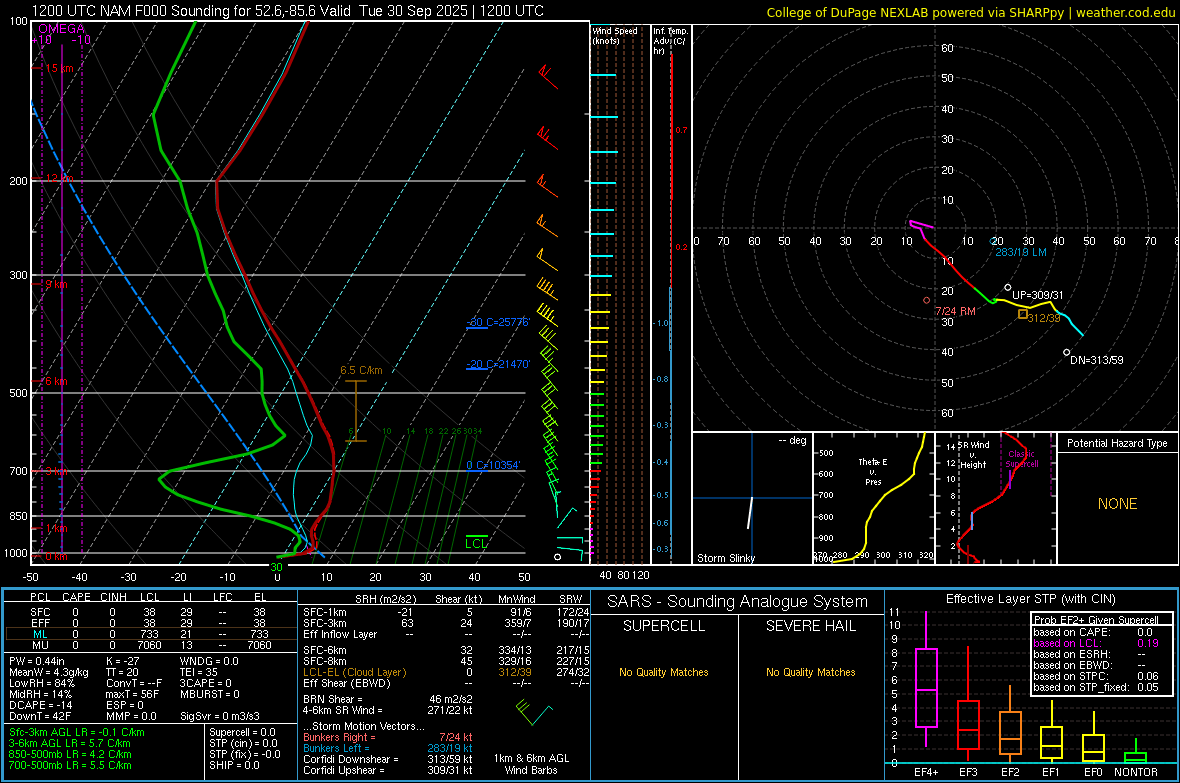This screenshot has height=783, width=1180.
Task: Click the SARS - Sounding Analogue System title
Action: 737,602
